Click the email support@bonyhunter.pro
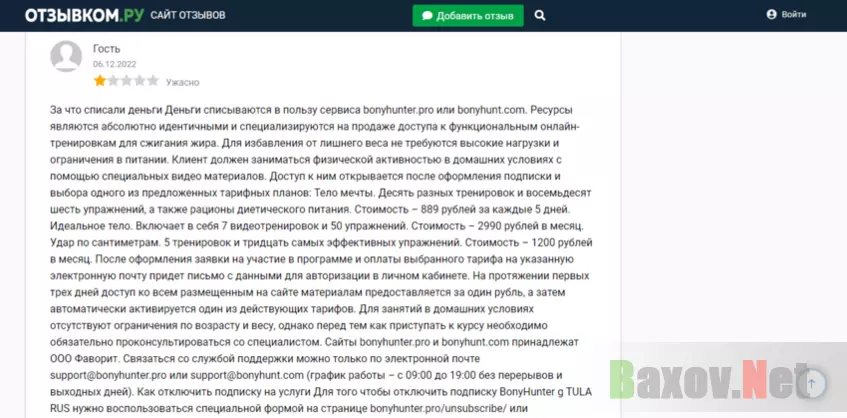This screenshot has width=847, height=418. tap(108, 375)
